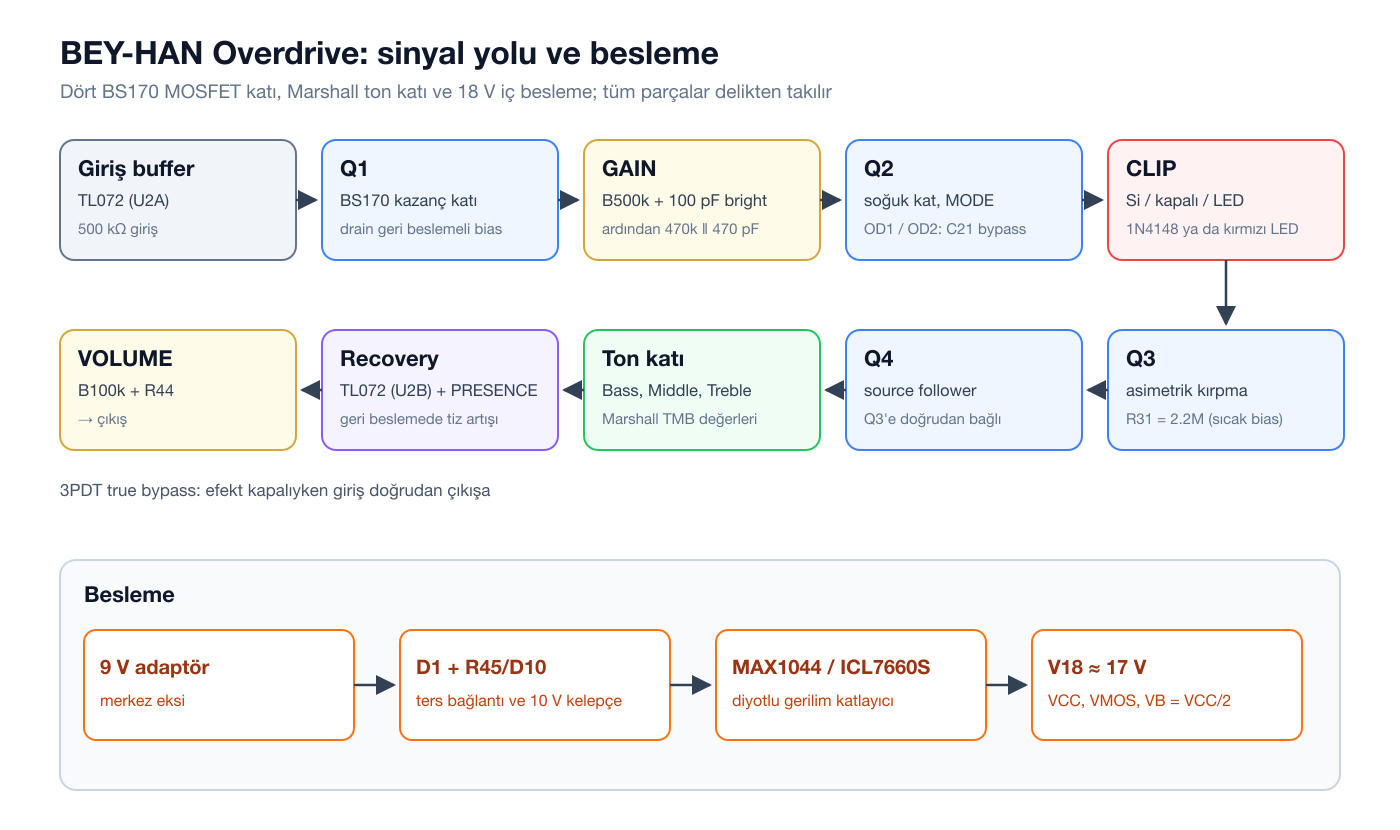Click the "CLIP" block heading
This screenshot has width=1400, height=830.
tap(1151, 168)
